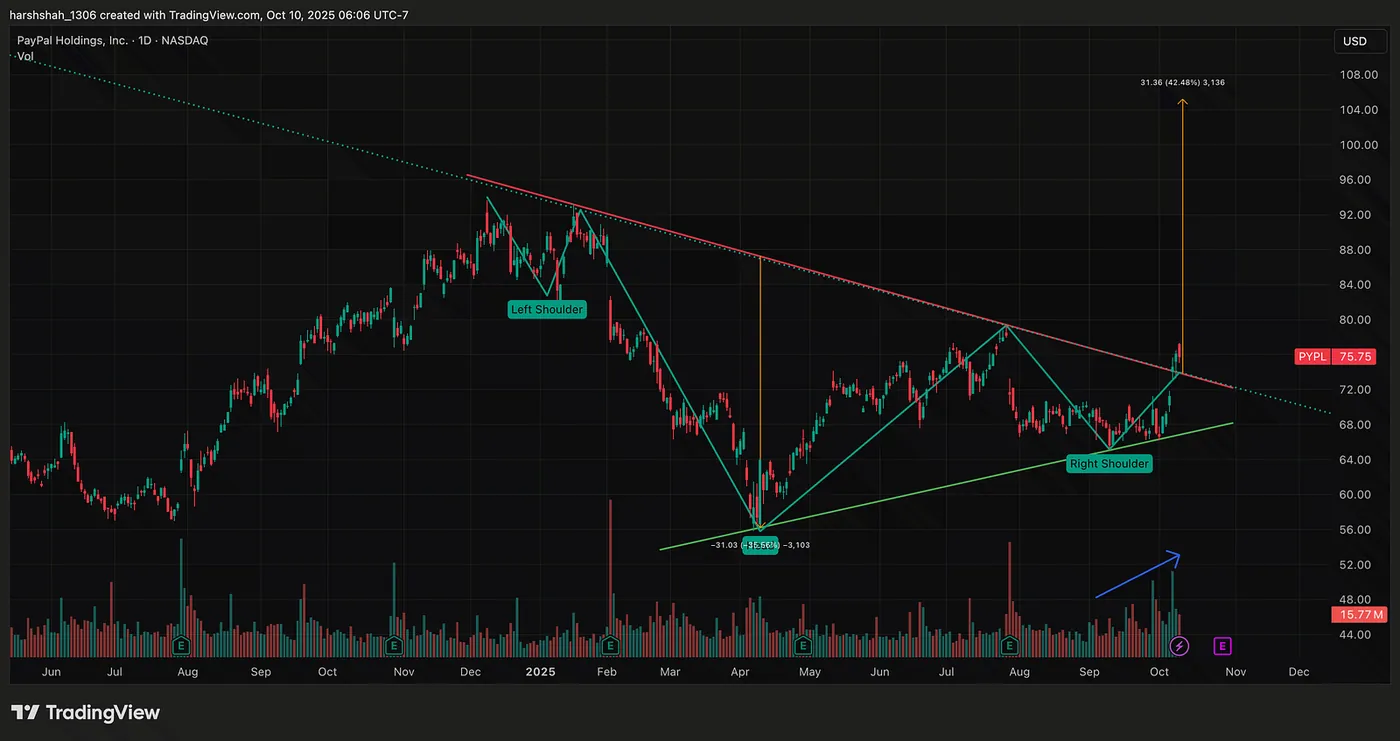Click the earnings E marker near August 2024
The image size is (1400, 741).
click(182, 645)
